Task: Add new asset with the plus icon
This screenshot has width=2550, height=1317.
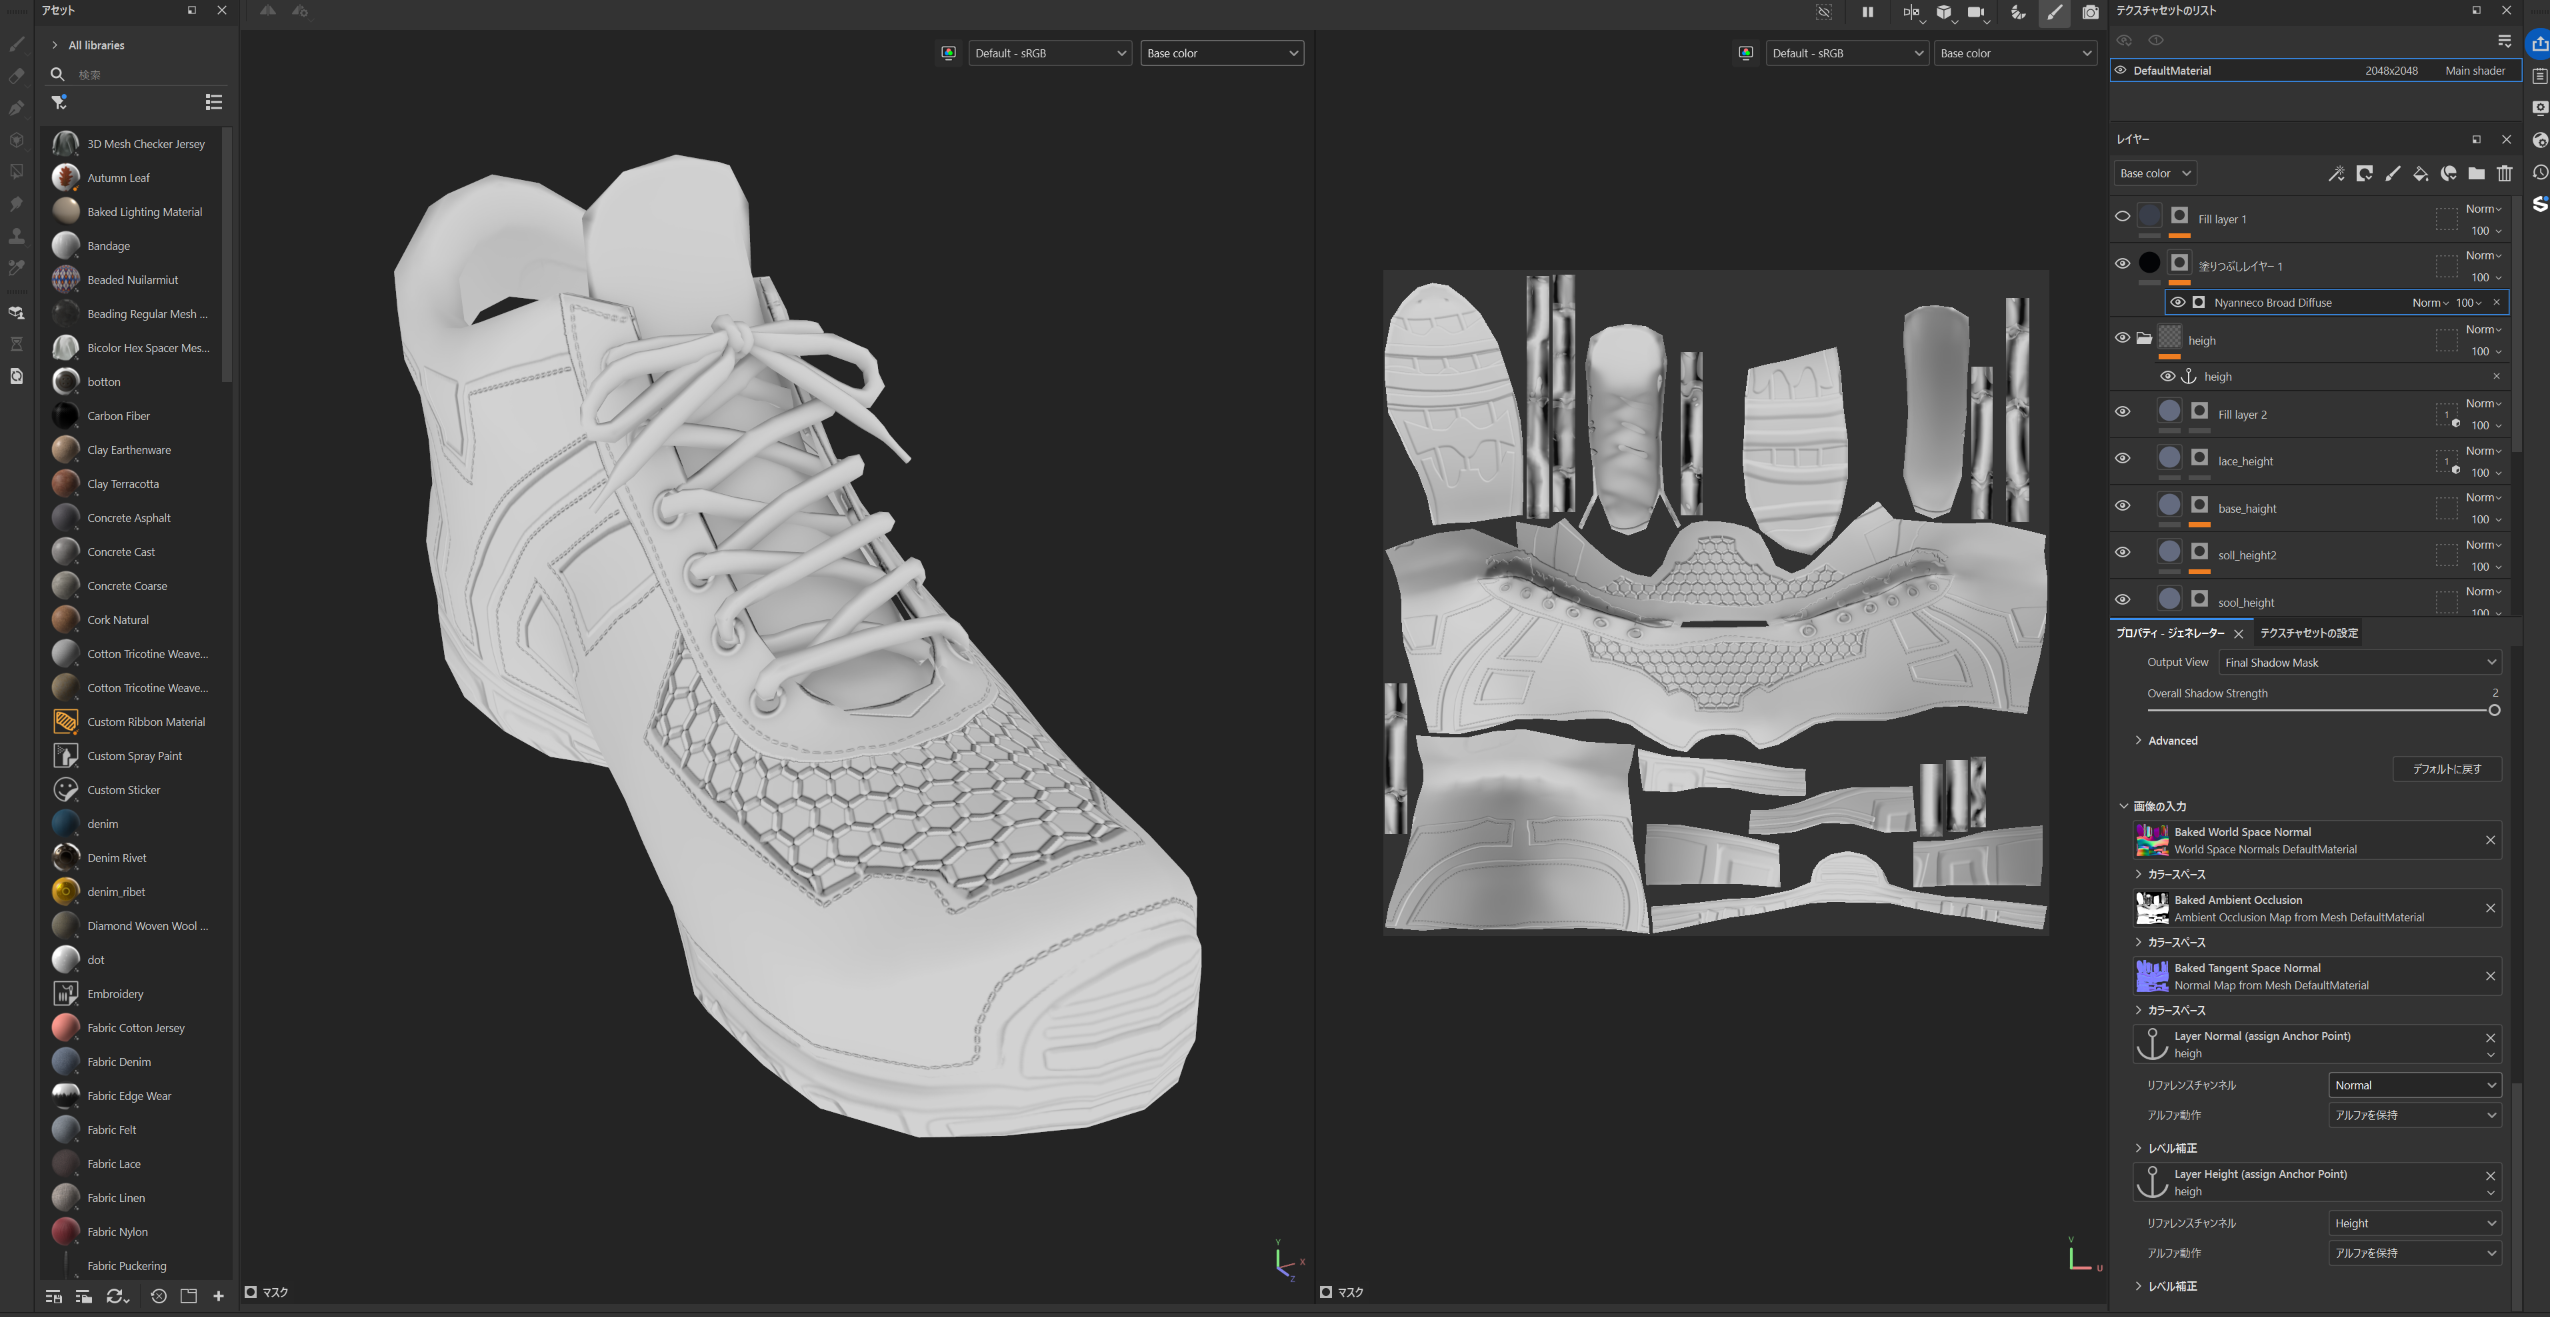Action: pyautogui.click(x=218, y=1296)
